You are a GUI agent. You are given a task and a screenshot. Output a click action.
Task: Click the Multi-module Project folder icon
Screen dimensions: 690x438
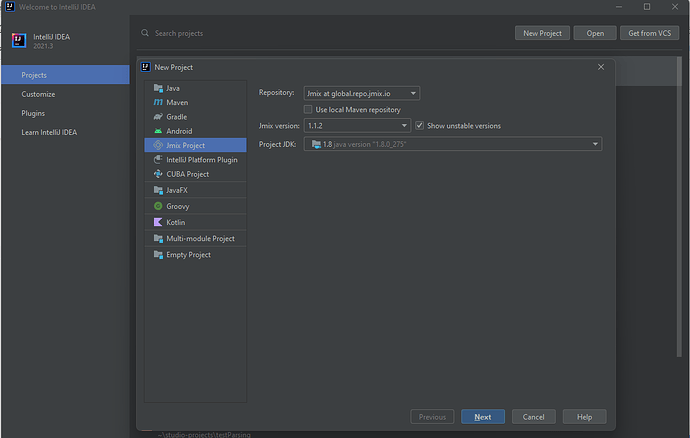tap(158, 238)
